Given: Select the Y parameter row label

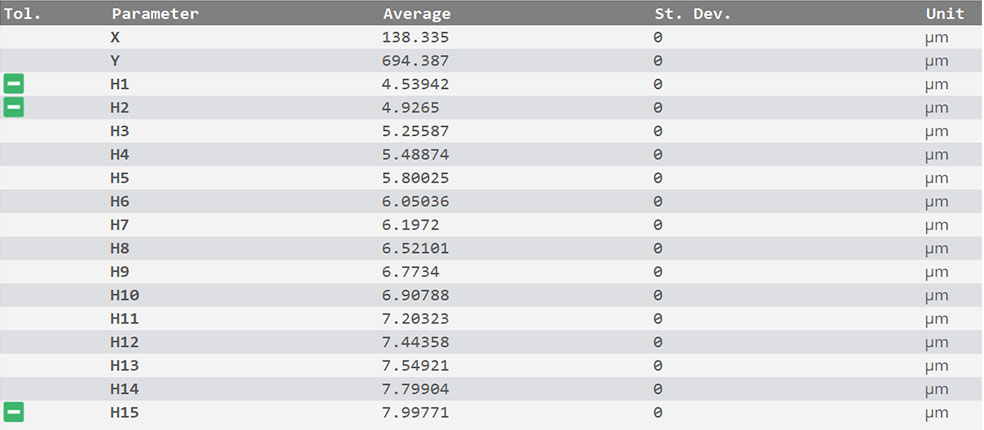Looking at the screenshot, I should click(x=115, y=61).
